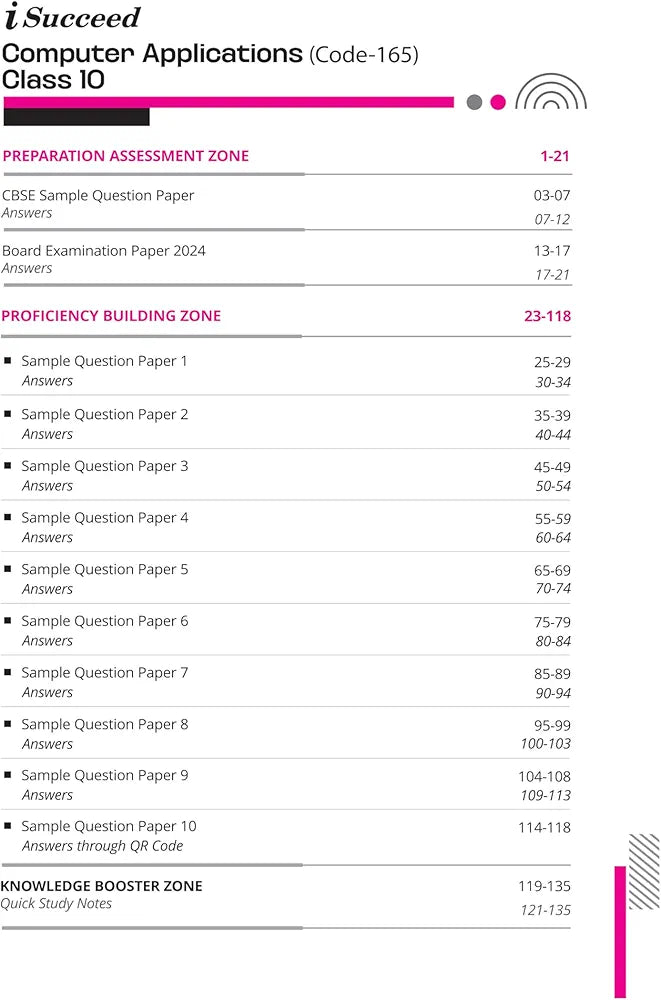Click the long pink horizontal header bar
Image resolution: width=661 pixels, height=1000 pixels.
click(x=228, y=102)
